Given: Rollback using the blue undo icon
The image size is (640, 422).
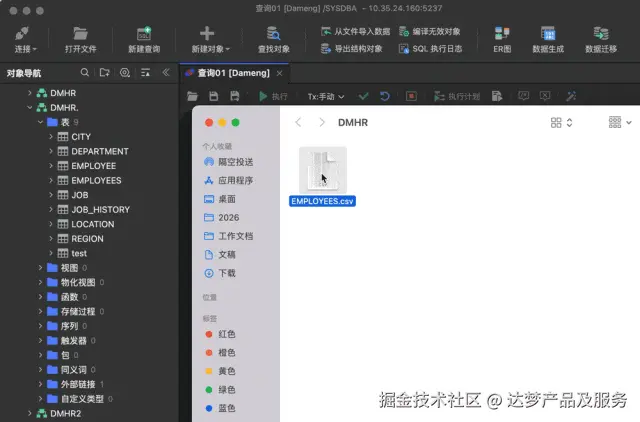Looking at the screenshot, I should pos(384,96).
